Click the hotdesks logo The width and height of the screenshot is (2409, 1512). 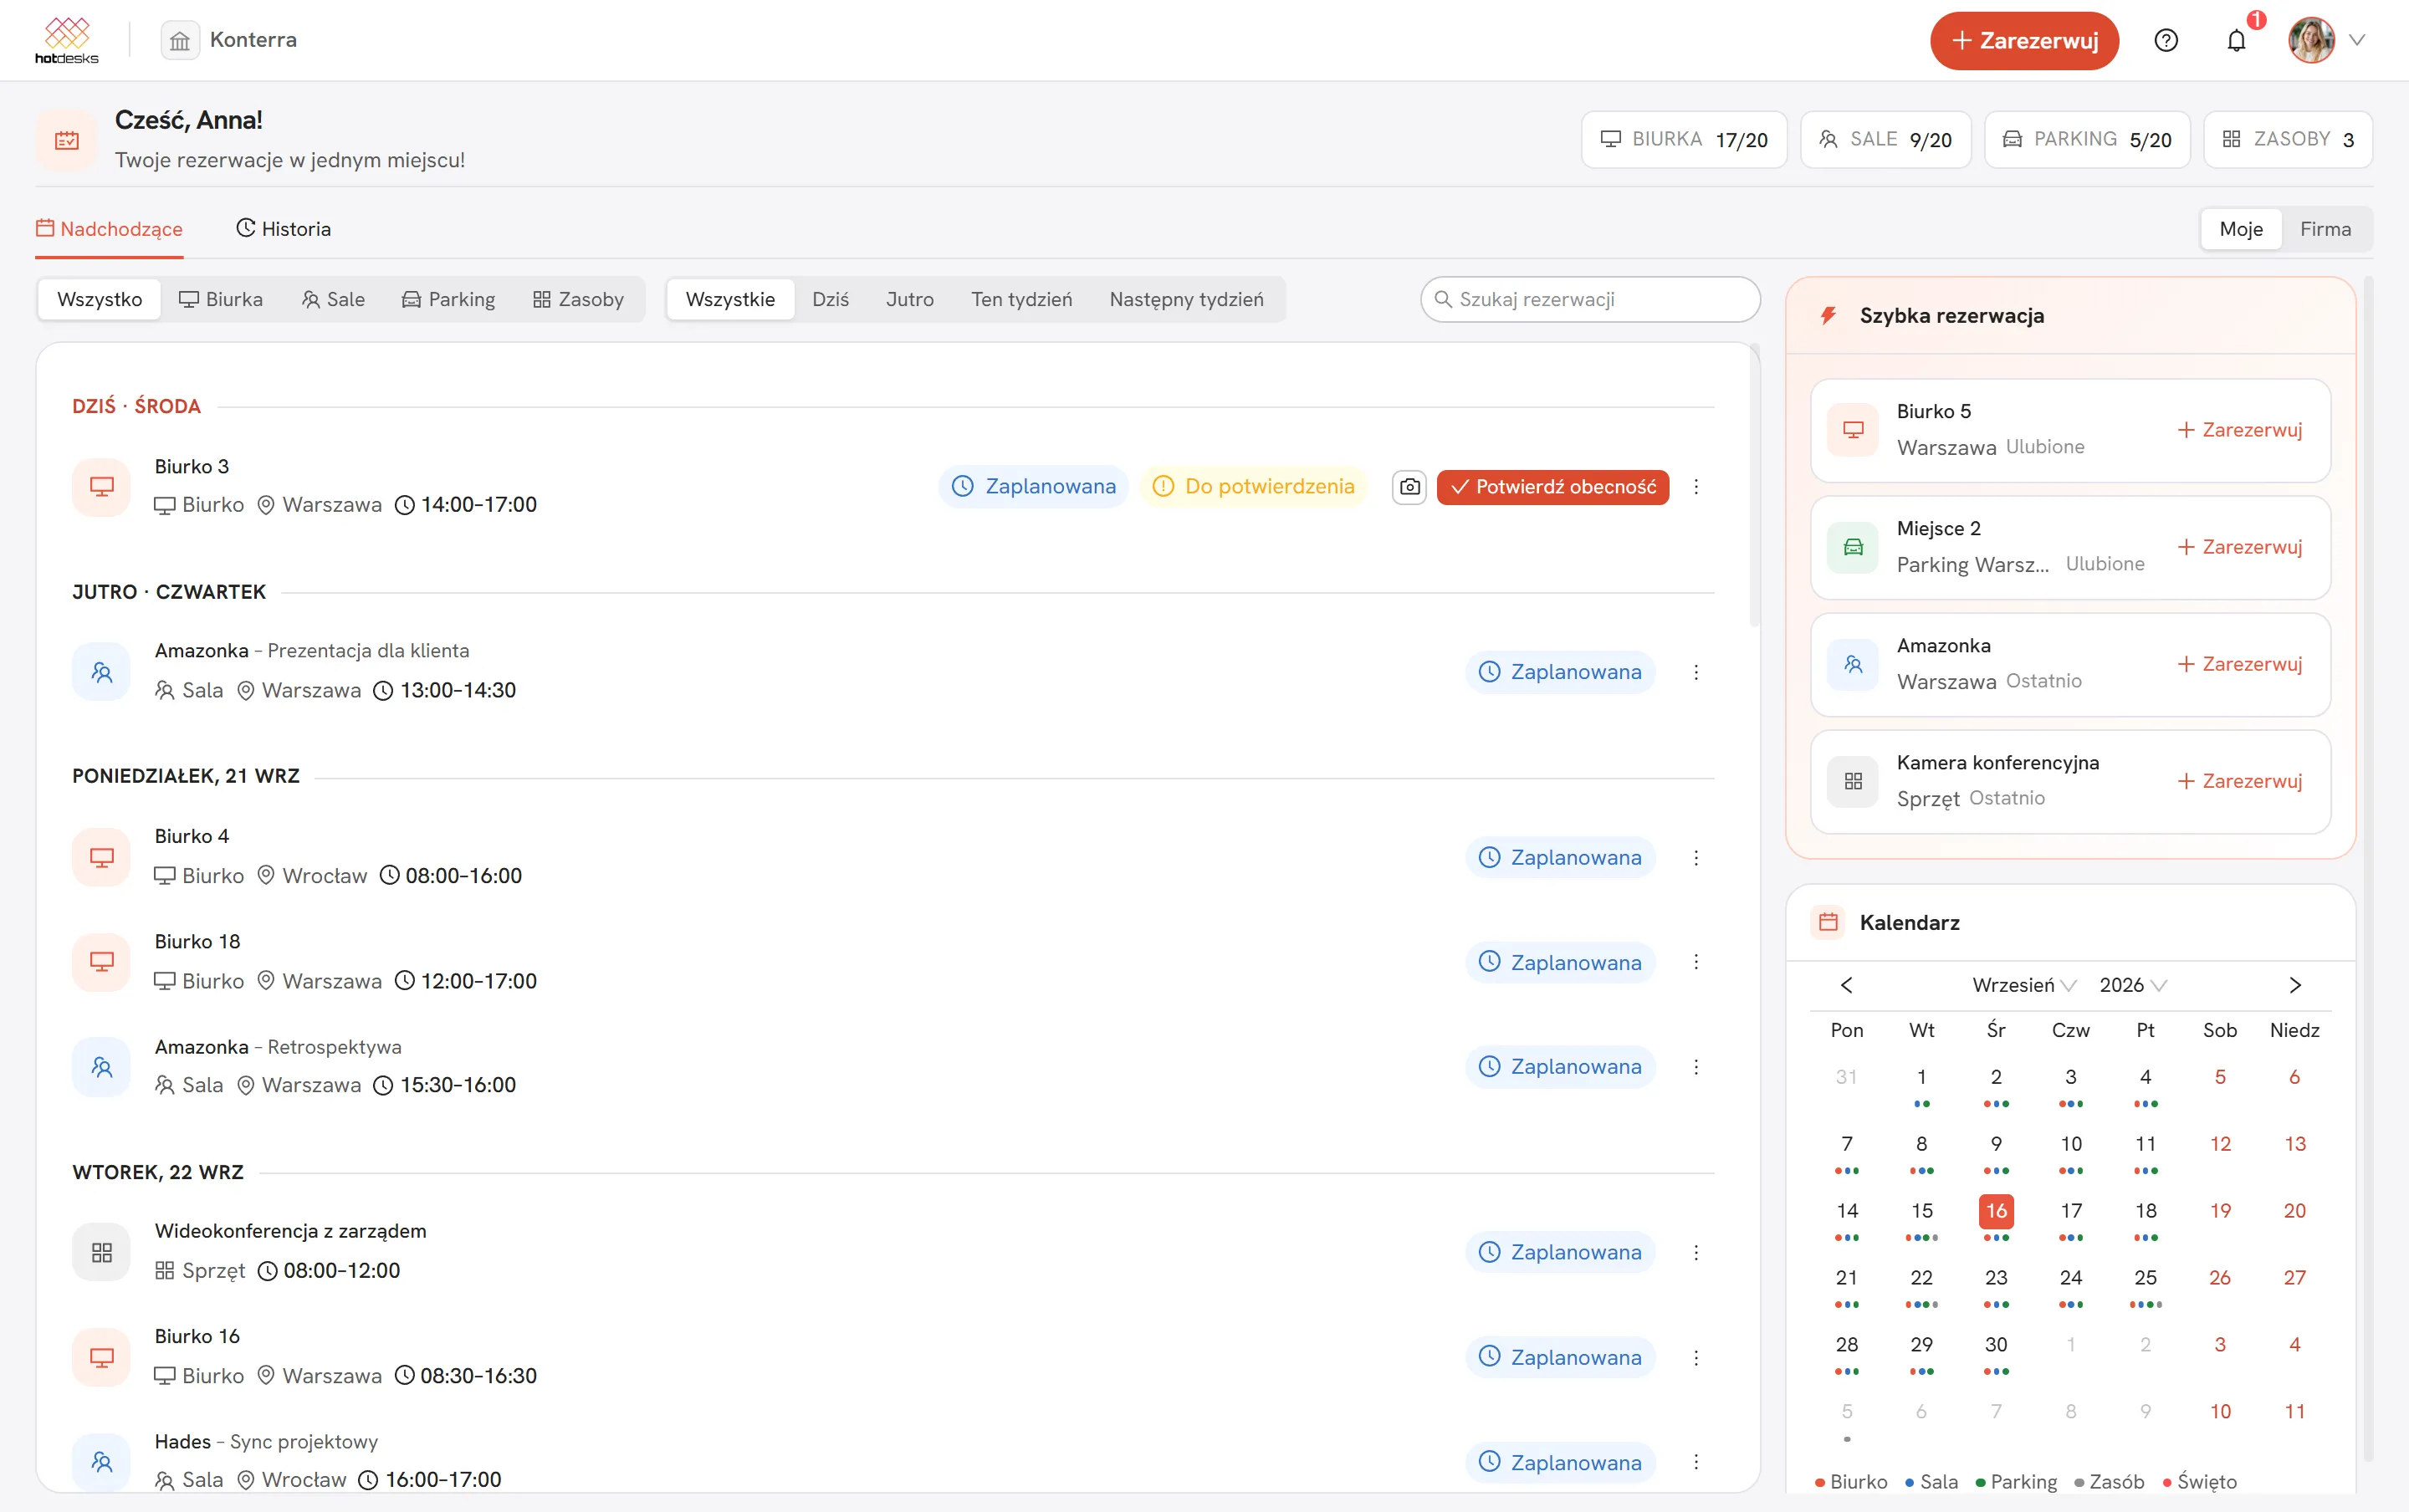[67, 40]
